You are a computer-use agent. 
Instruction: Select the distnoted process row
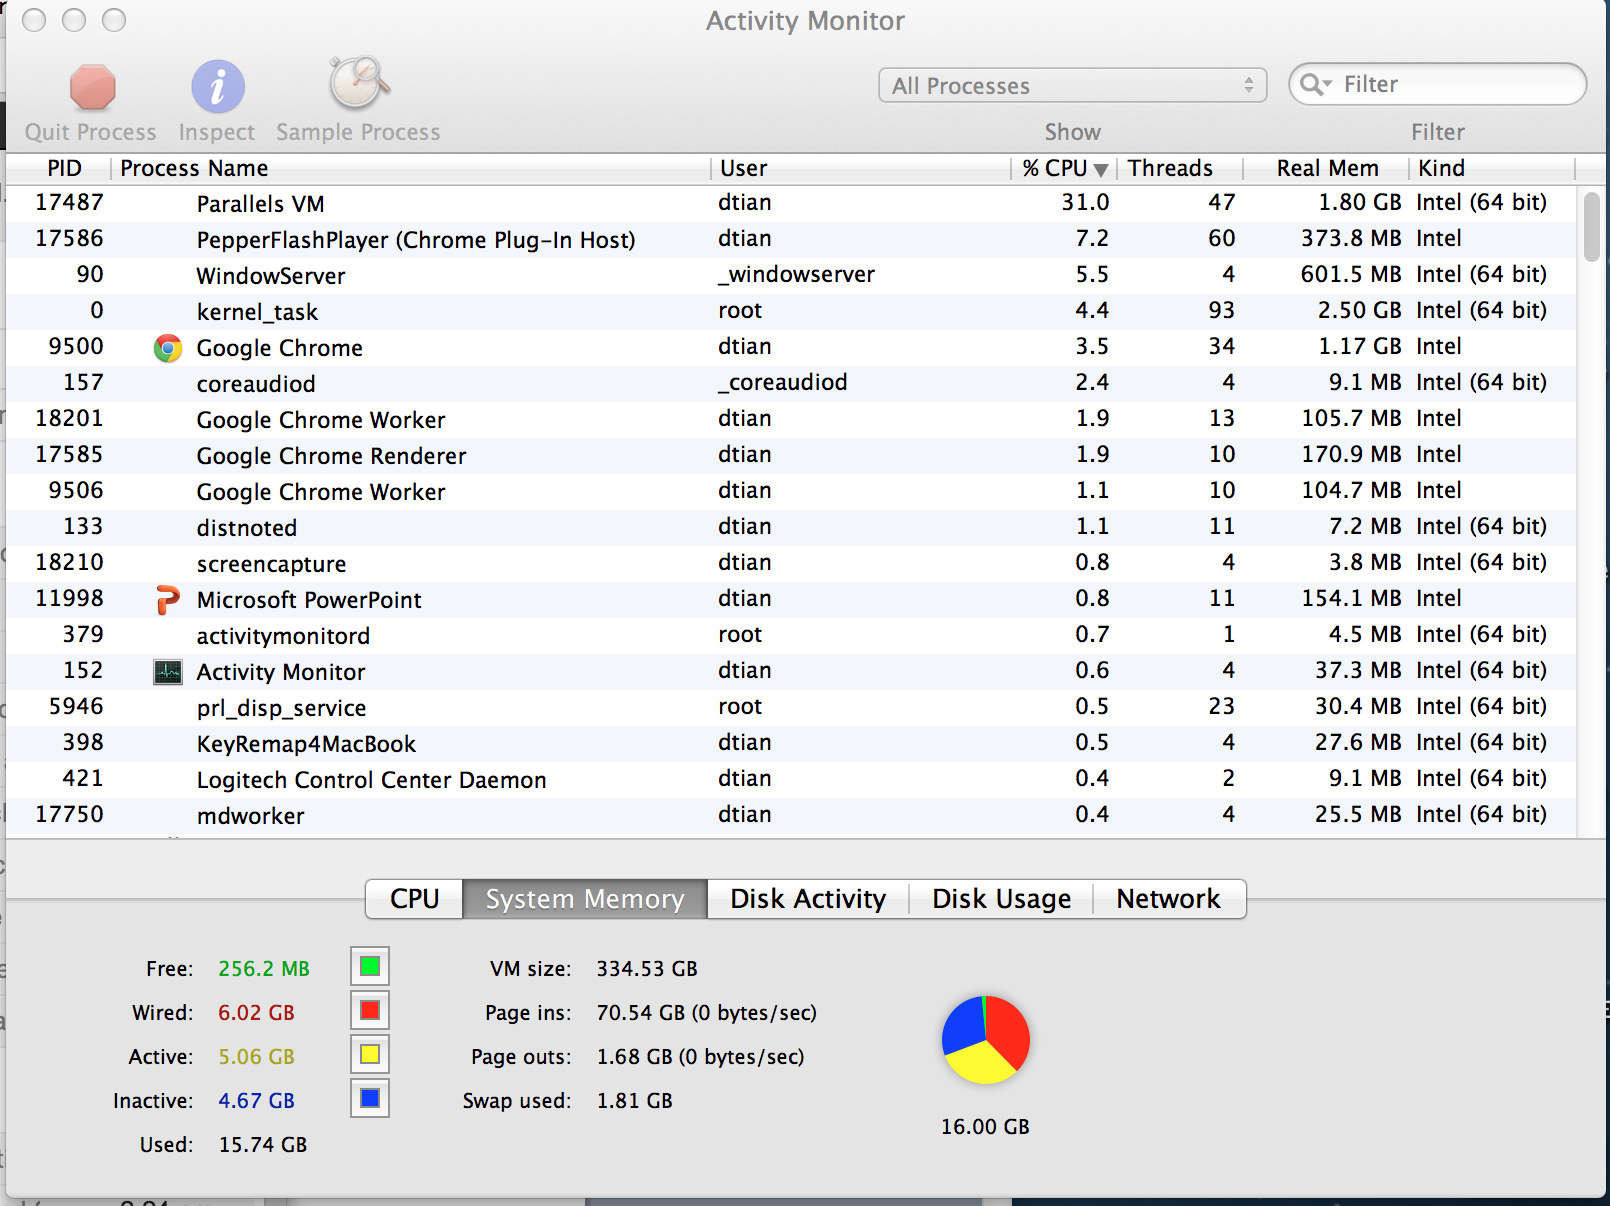(791, 527)
